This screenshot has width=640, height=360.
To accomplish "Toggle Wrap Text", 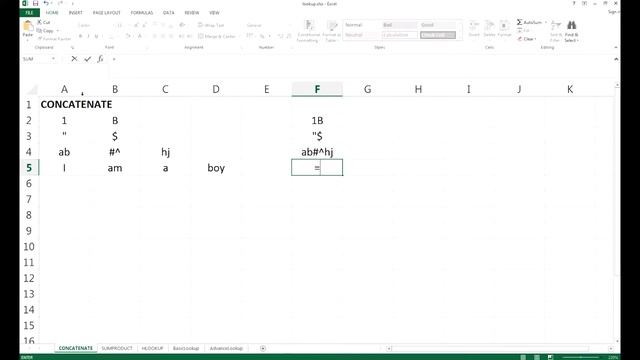I will click(211, 25).
